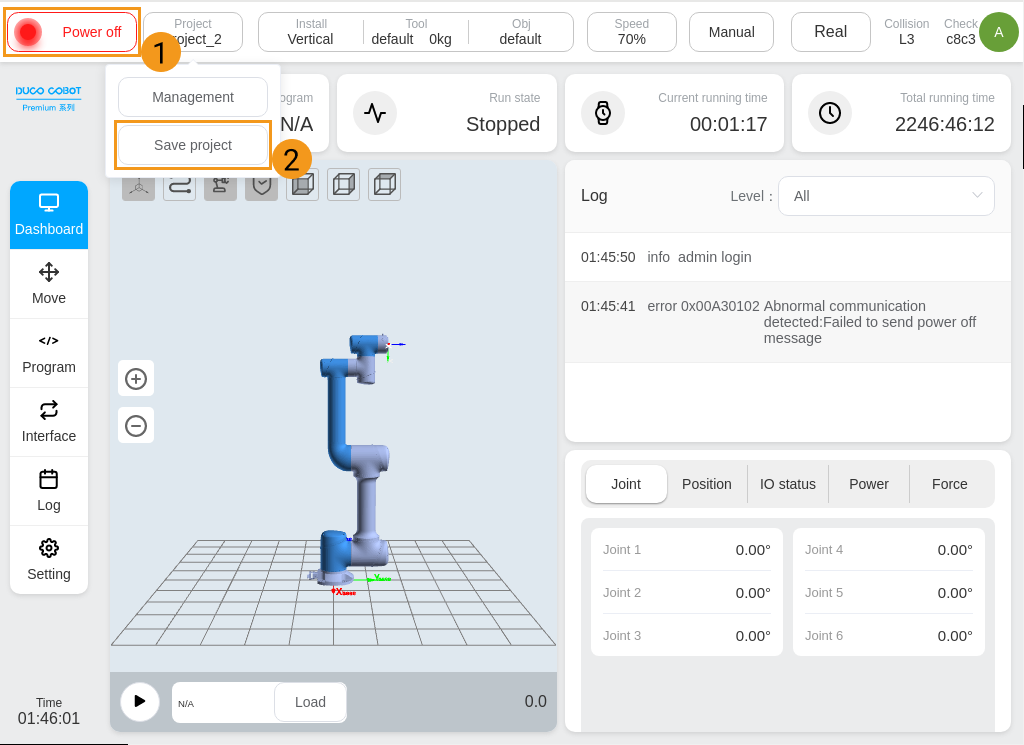
Task: Choose Save project from the menu
Action: click(193, 145)
